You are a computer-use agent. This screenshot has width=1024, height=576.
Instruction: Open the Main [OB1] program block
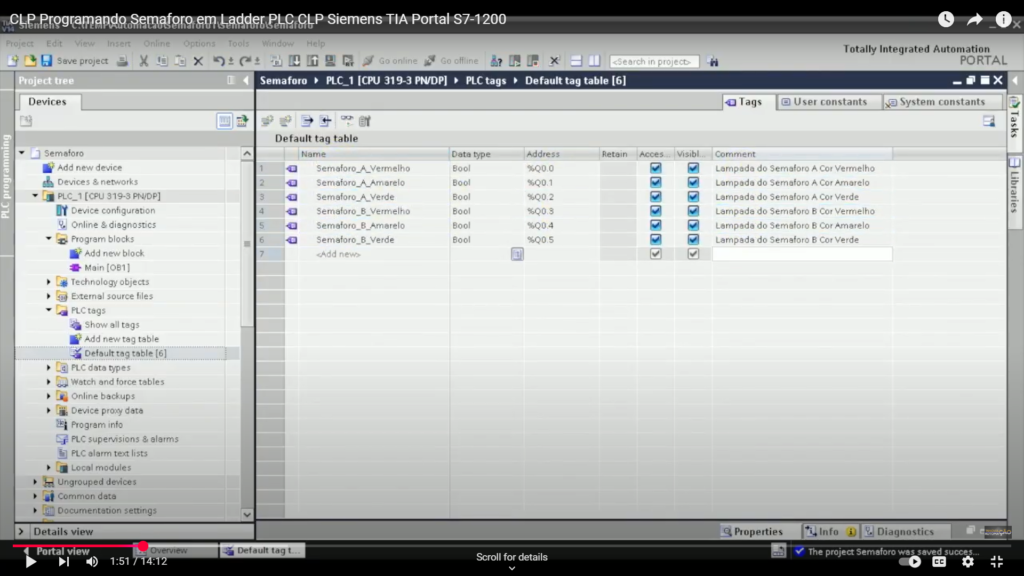point(107,267)
